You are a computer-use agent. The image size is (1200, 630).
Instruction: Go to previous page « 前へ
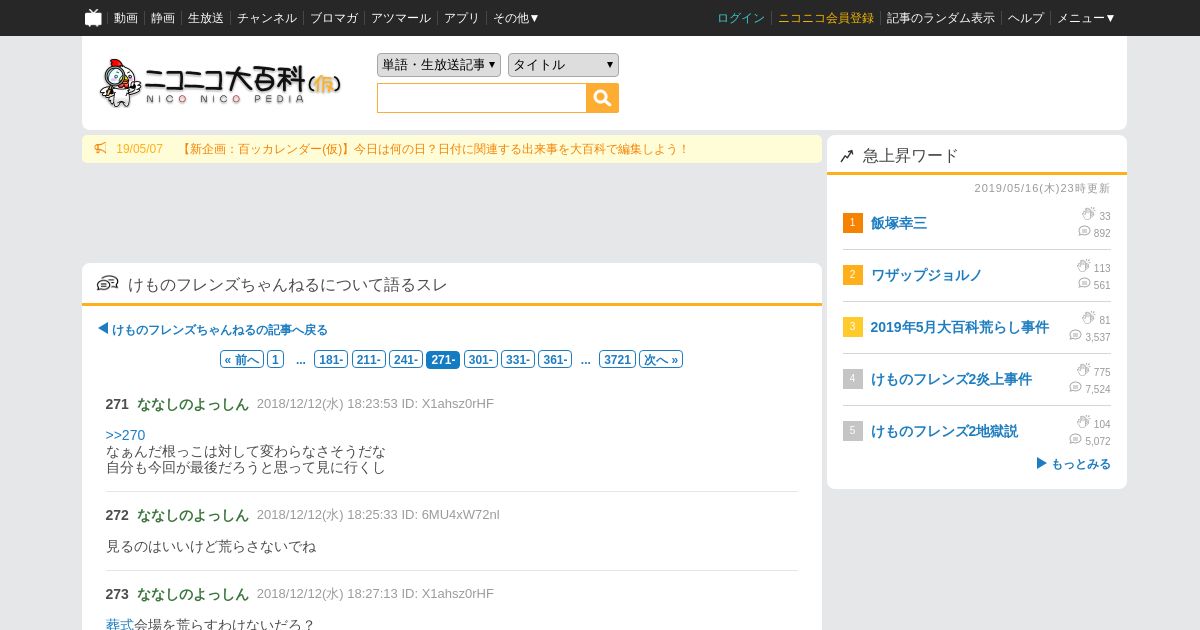tap(242, 360)
